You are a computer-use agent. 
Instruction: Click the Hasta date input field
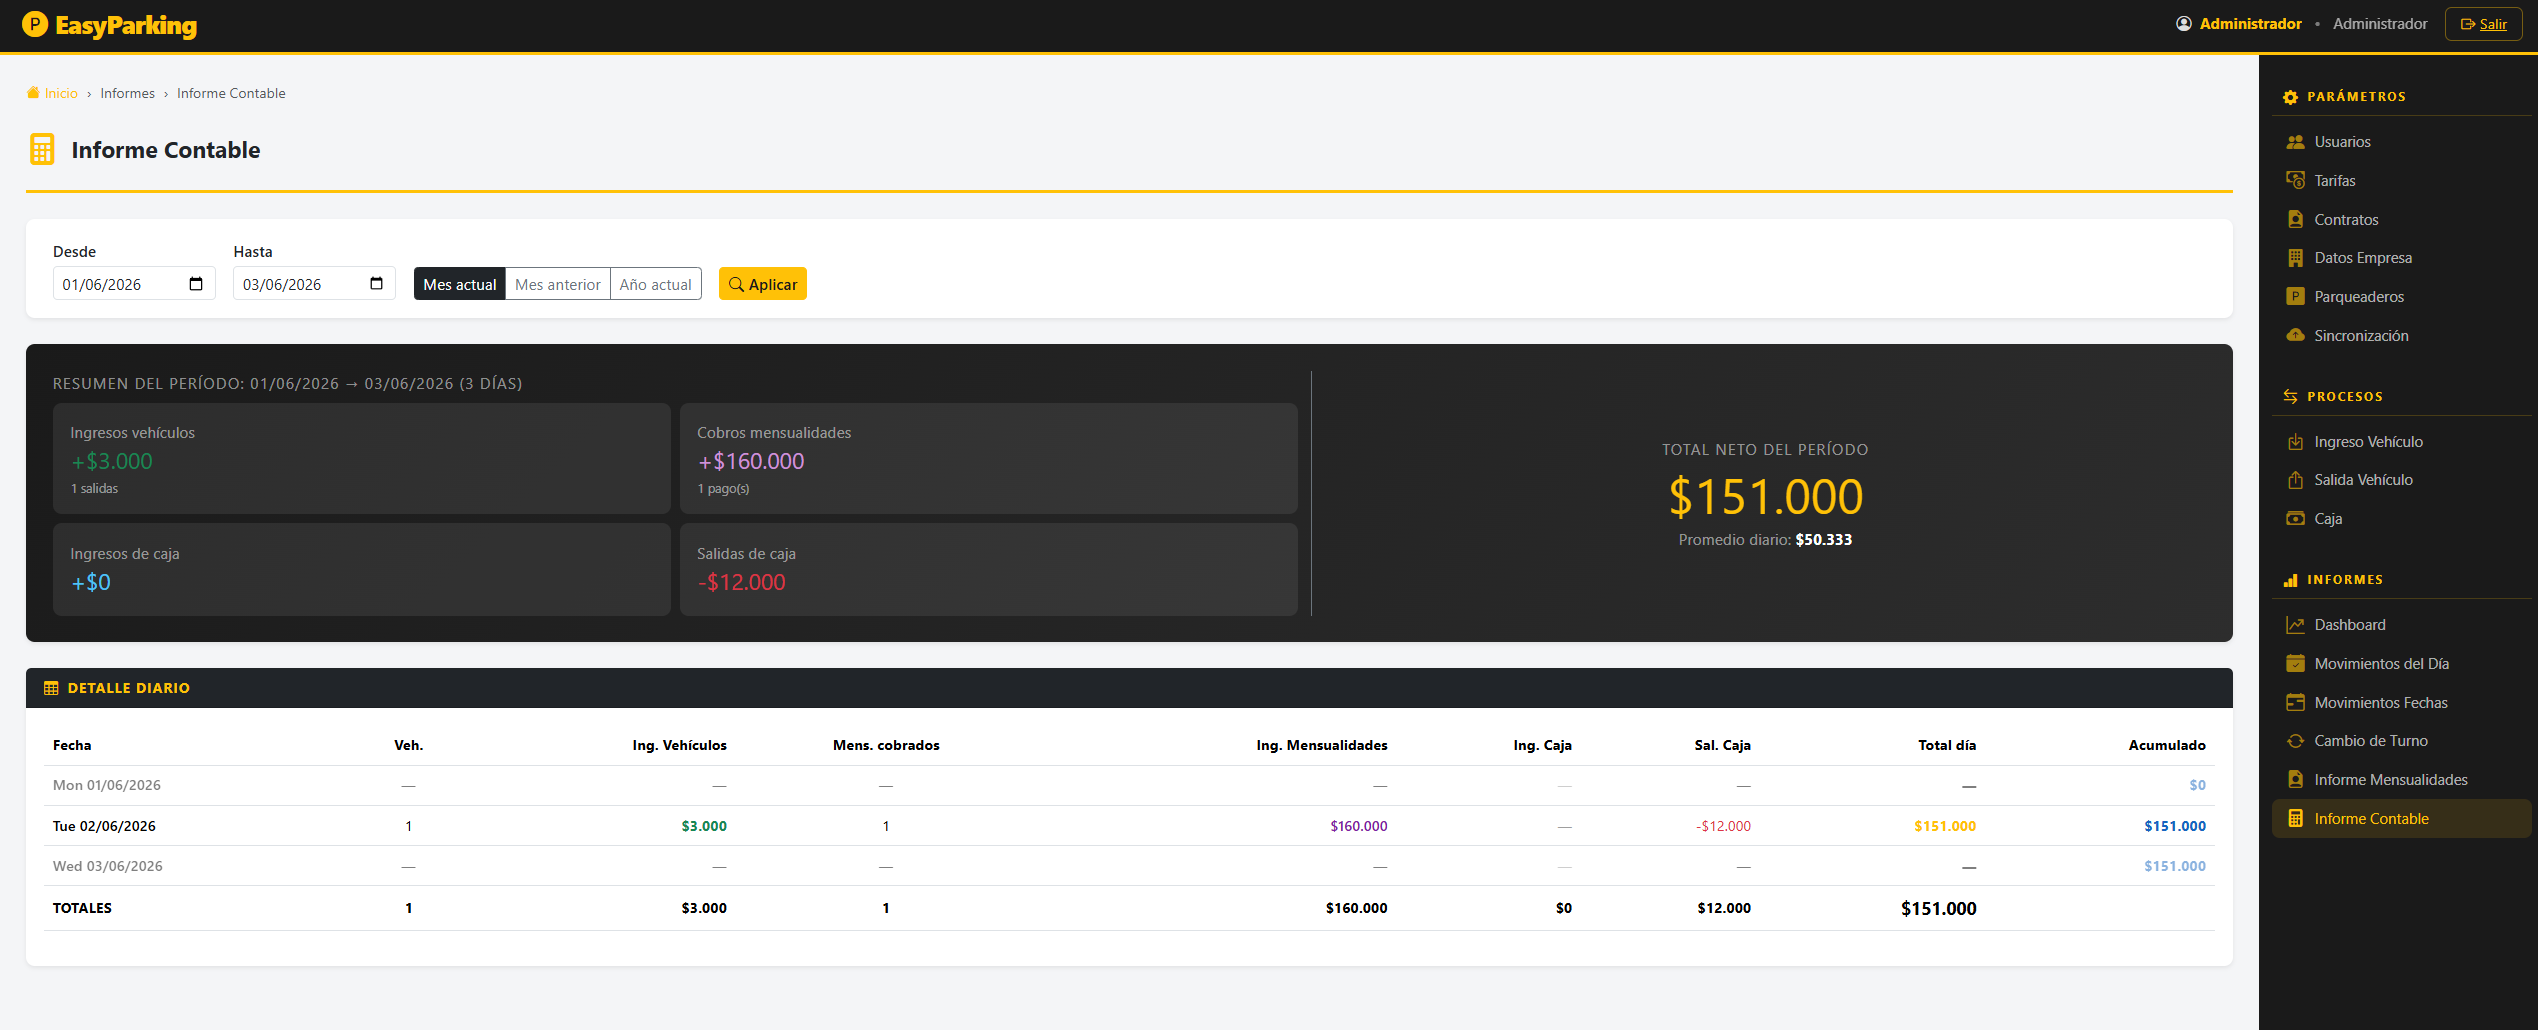pos(314,284)
